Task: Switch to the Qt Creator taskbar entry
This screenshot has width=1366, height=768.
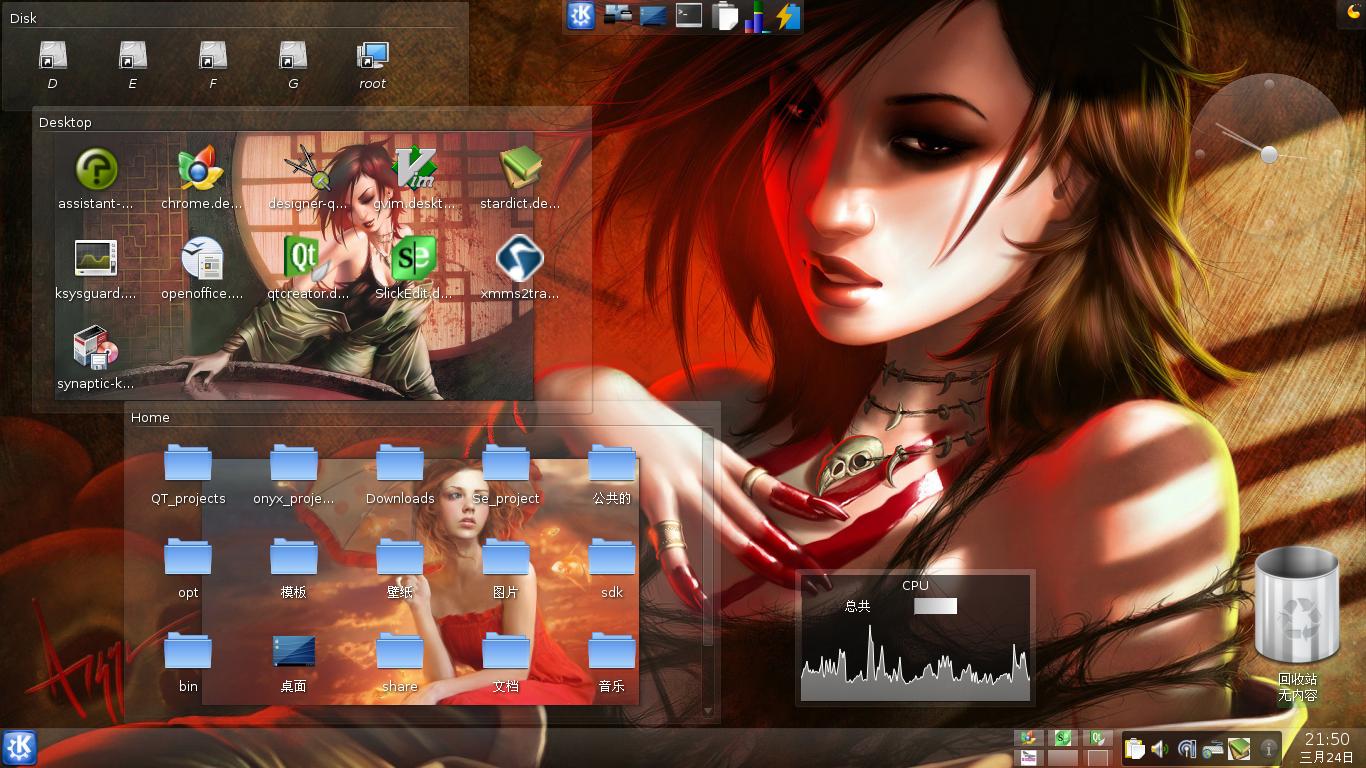Action: coord(1098,738)
